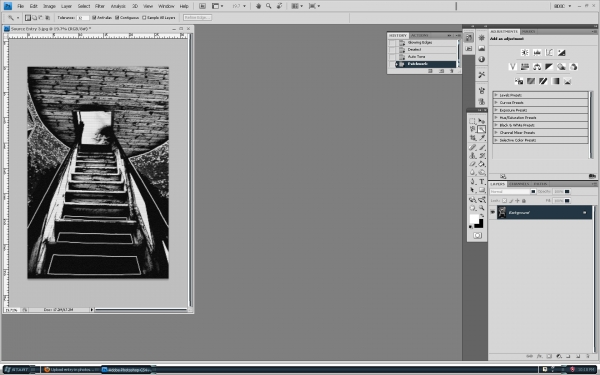Select the Healing Brush tool
Screen dimensions: 600x375
pyautogui.click(x=473, y=147)
